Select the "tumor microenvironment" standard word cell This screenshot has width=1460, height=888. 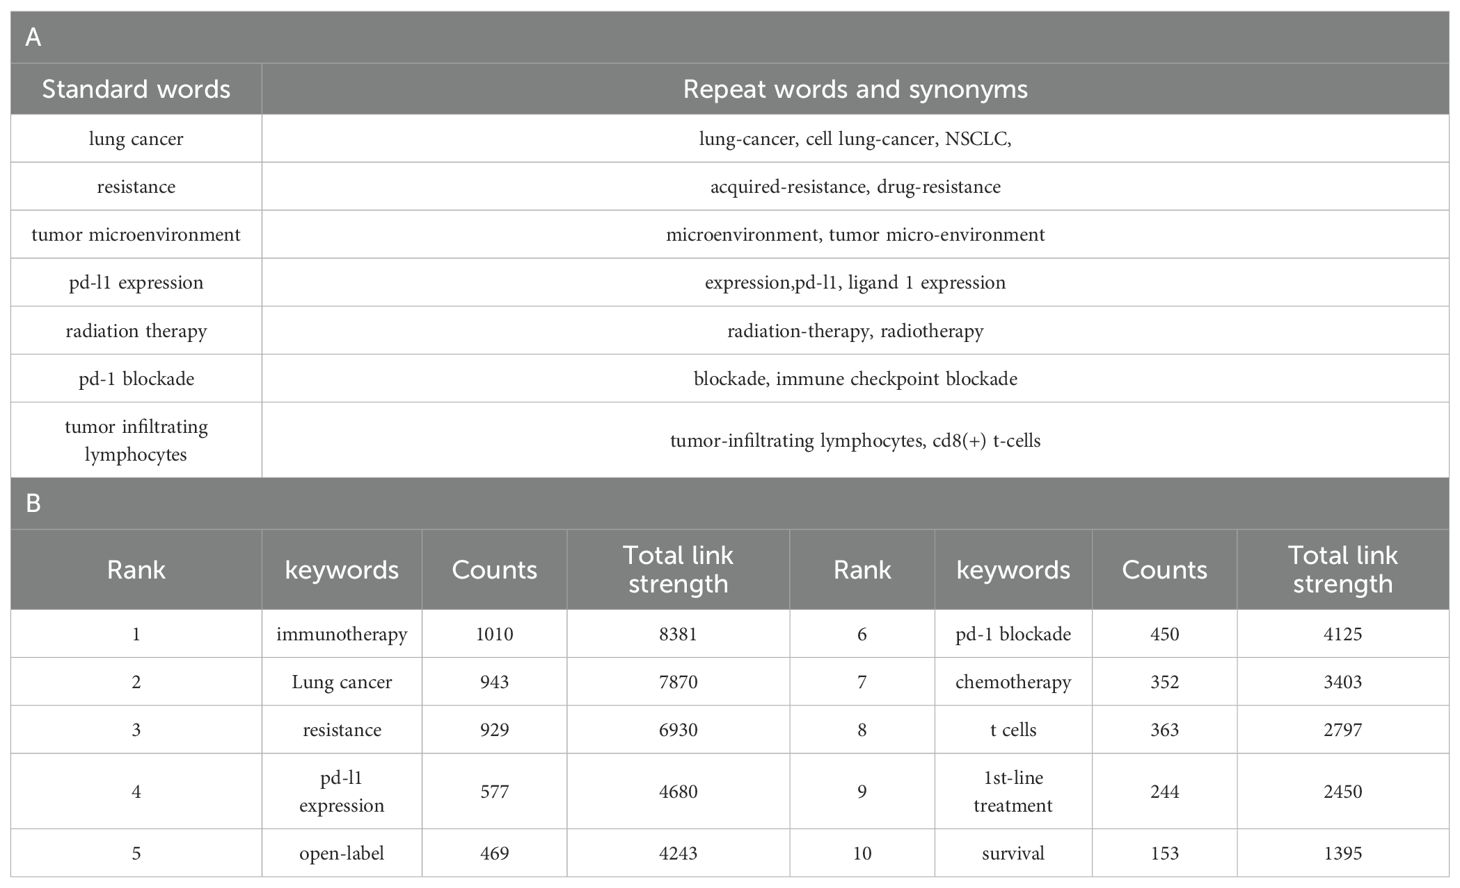(x=136, y=235)
